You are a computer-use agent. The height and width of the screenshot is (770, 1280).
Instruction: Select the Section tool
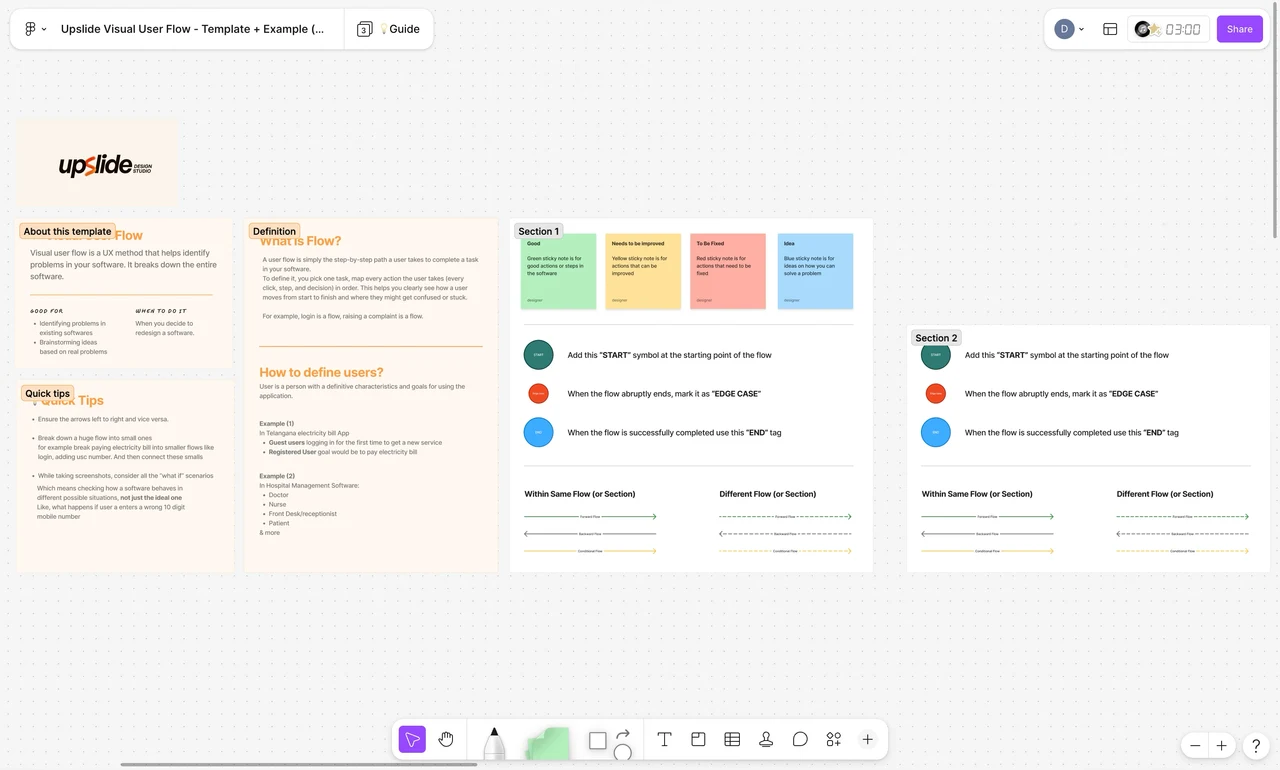click(x=698, y=739)
